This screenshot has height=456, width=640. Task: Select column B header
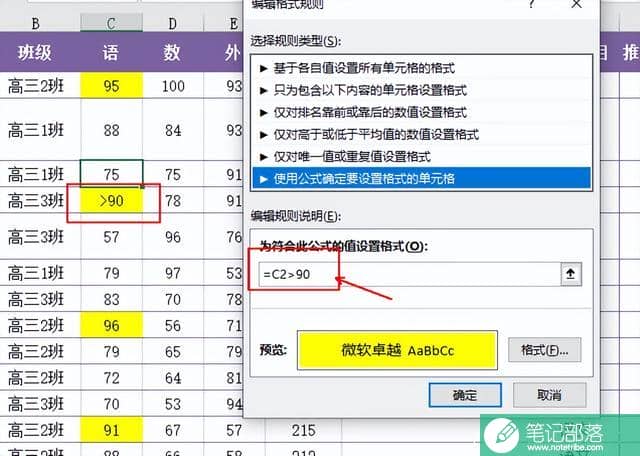click(36, 23)
